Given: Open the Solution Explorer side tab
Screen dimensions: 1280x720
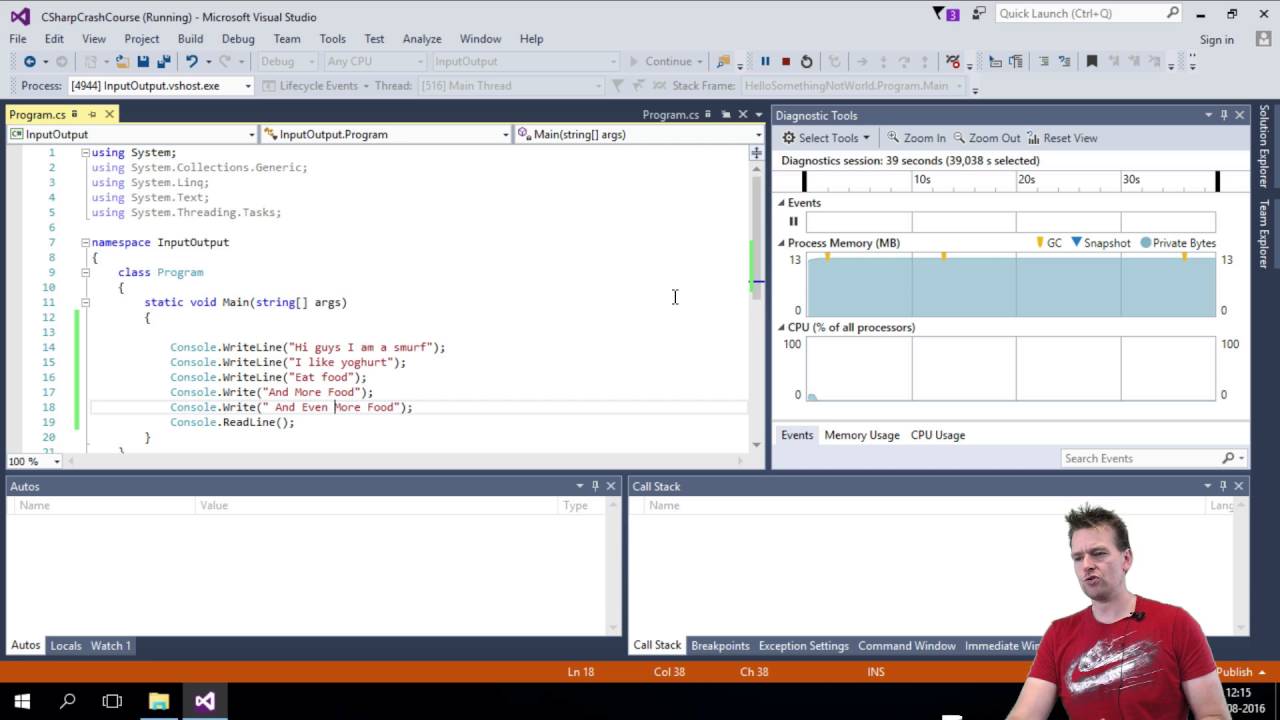Looking at the screenshot, I should pyautogui.click(x=1264, y=147).
